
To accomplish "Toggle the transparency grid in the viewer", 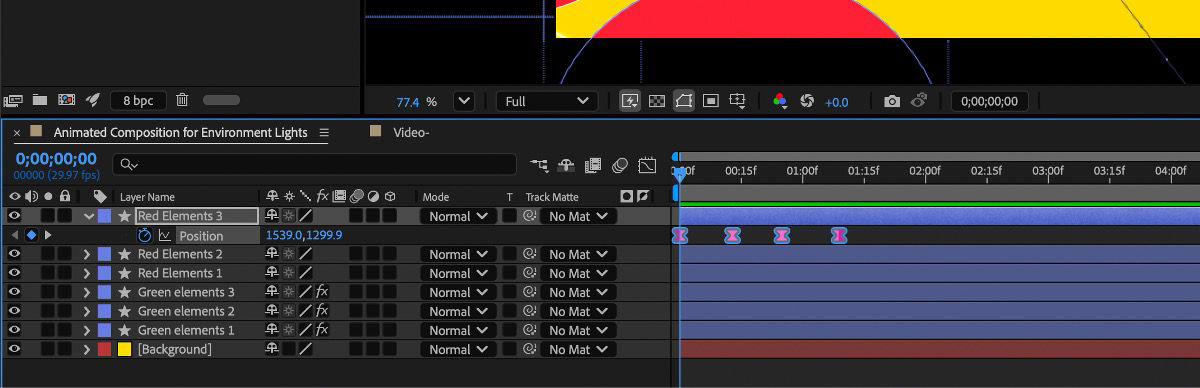I will point(657,101).
